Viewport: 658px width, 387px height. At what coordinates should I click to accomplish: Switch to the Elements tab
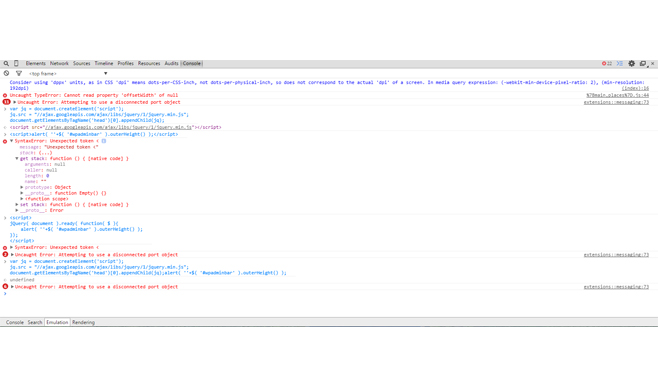point(35,63)
